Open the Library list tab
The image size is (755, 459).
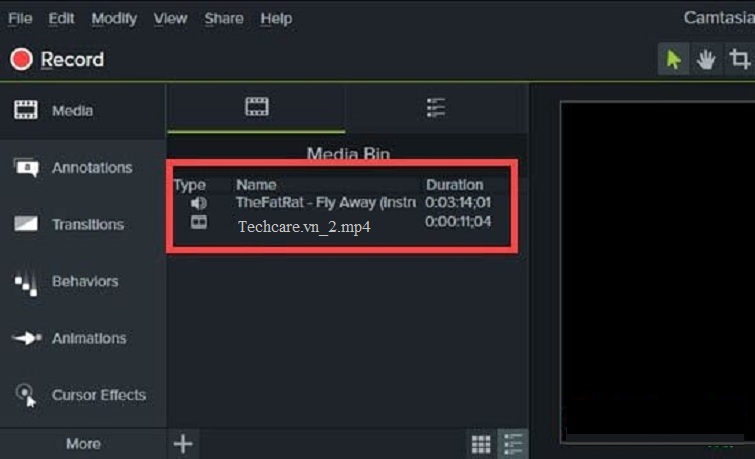435,108
